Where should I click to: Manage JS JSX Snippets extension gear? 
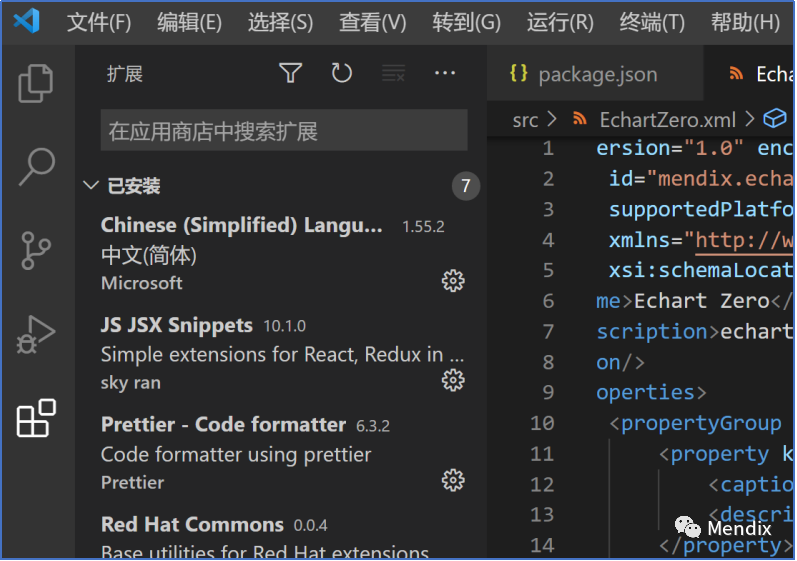tap(453, 380)
